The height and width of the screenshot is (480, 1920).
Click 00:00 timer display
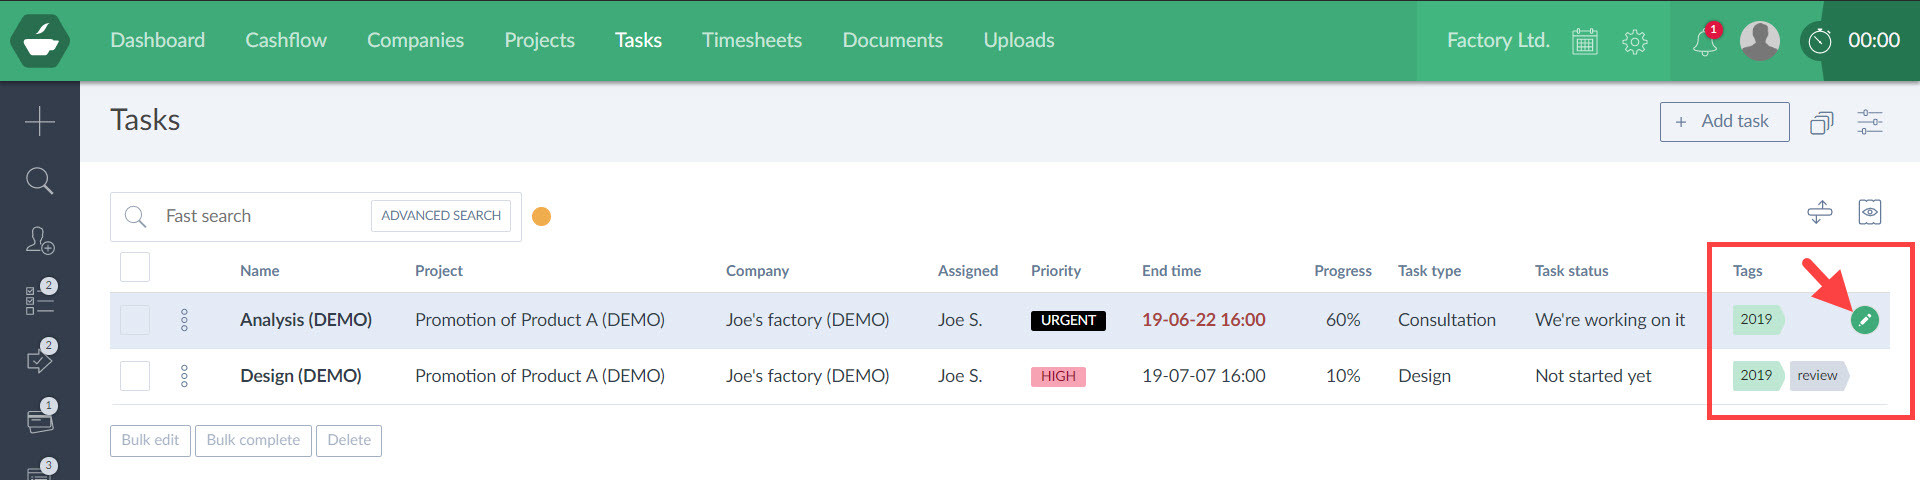pos(1874,40)
